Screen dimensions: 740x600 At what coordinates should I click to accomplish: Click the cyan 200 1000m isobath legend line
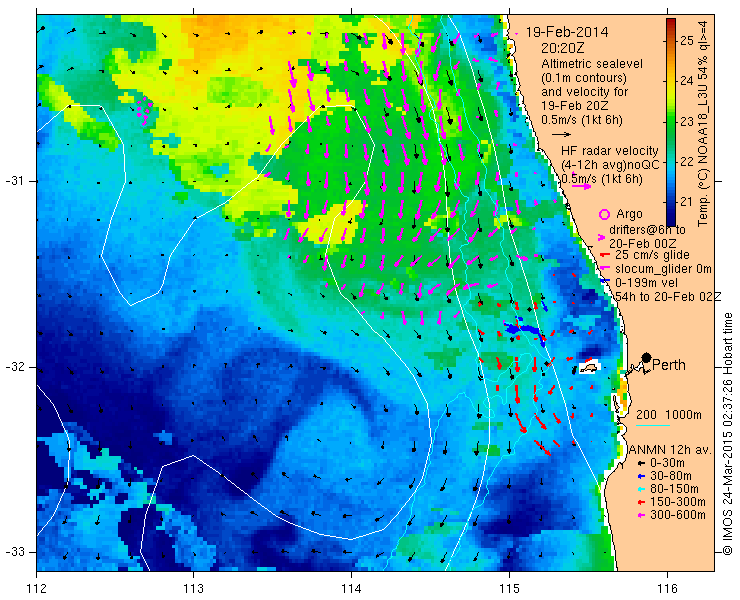pos(653,426)
